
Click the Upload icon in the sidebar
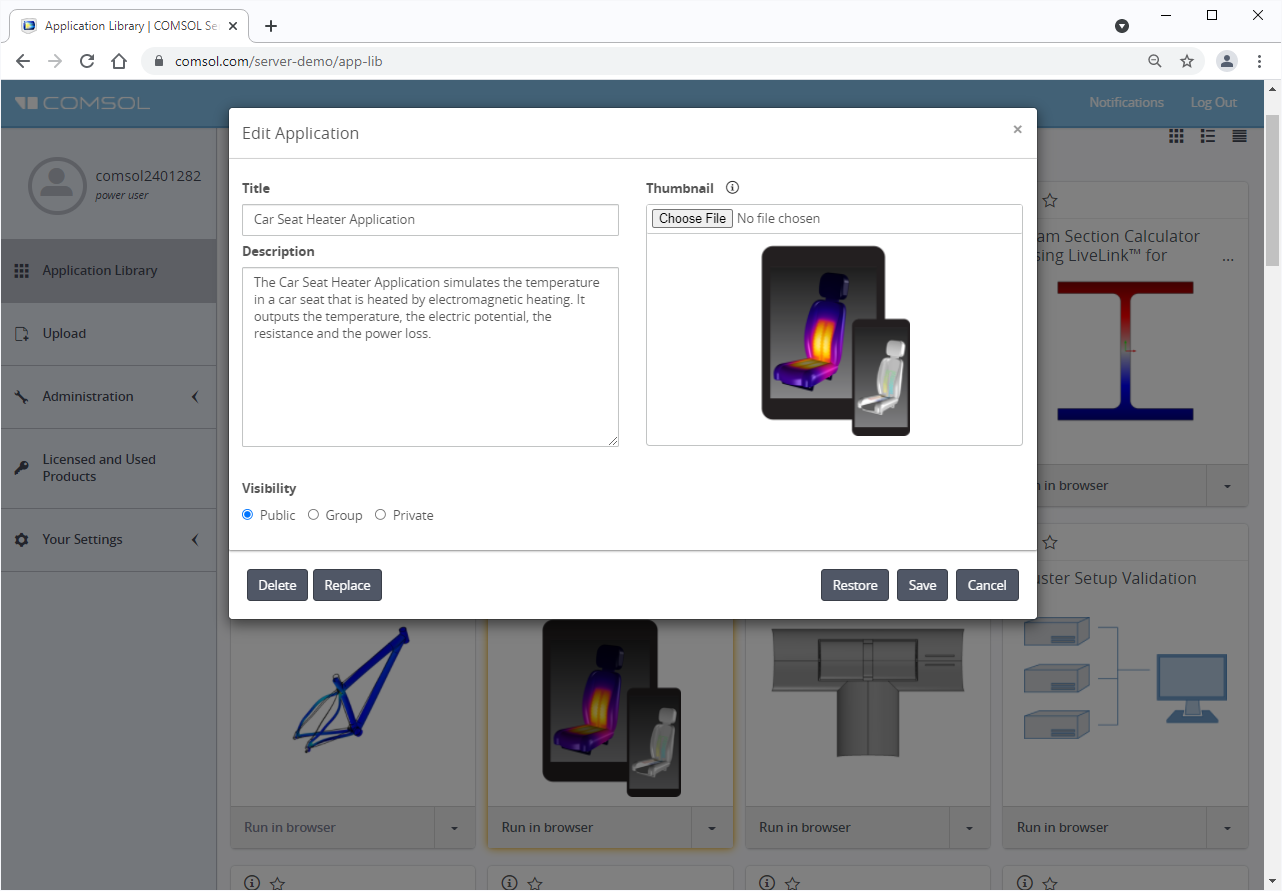coord(21,333)
